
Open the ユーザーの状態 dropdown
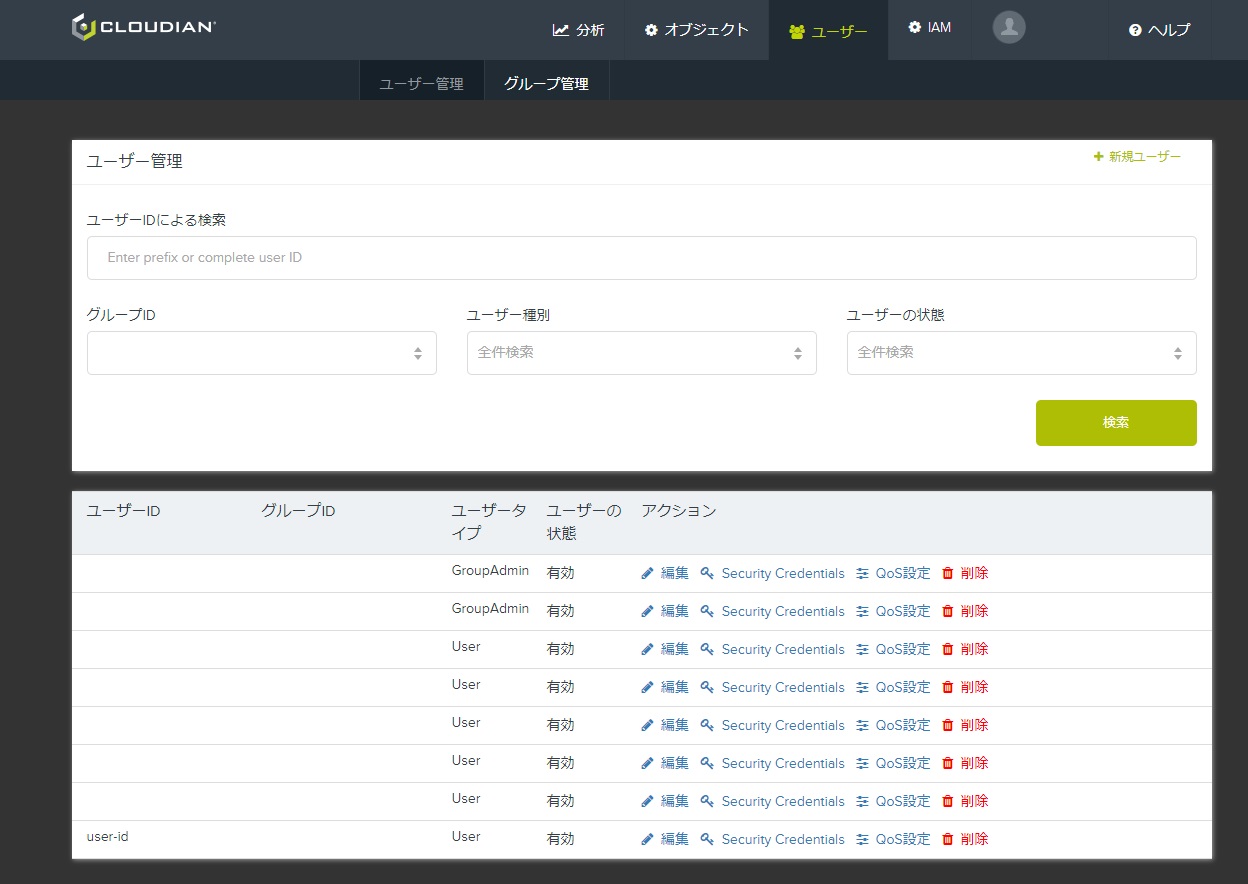pos(1021,353)
